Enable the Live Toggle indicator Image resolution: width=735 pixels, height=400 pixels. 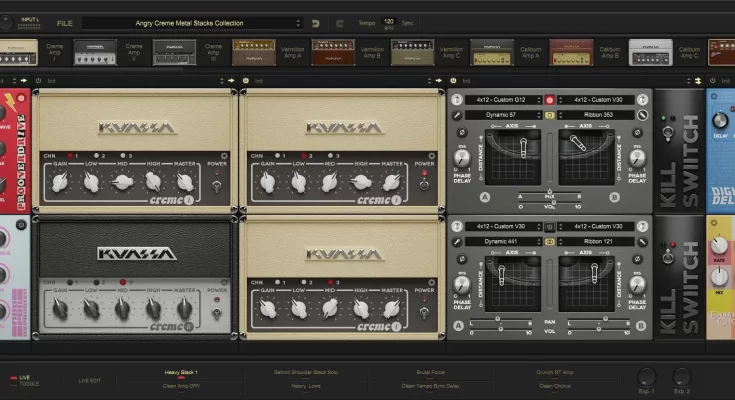click(x=11, y=379)
